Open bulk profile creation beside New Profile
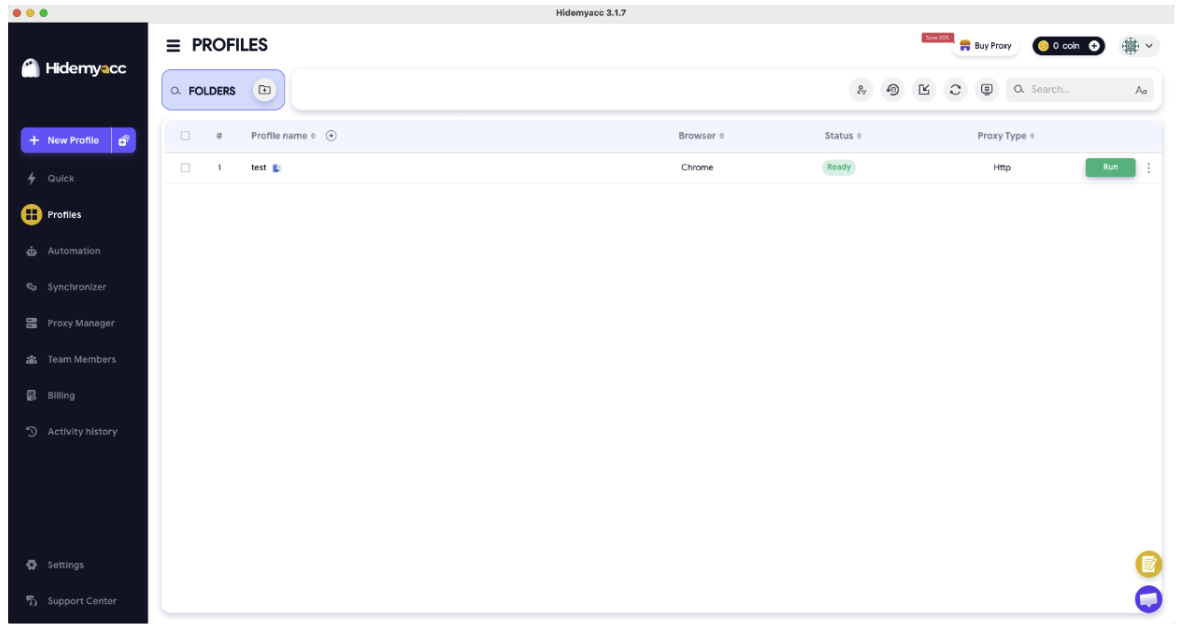This screenshot has width=1180, height=628. [x=123, y=140]
